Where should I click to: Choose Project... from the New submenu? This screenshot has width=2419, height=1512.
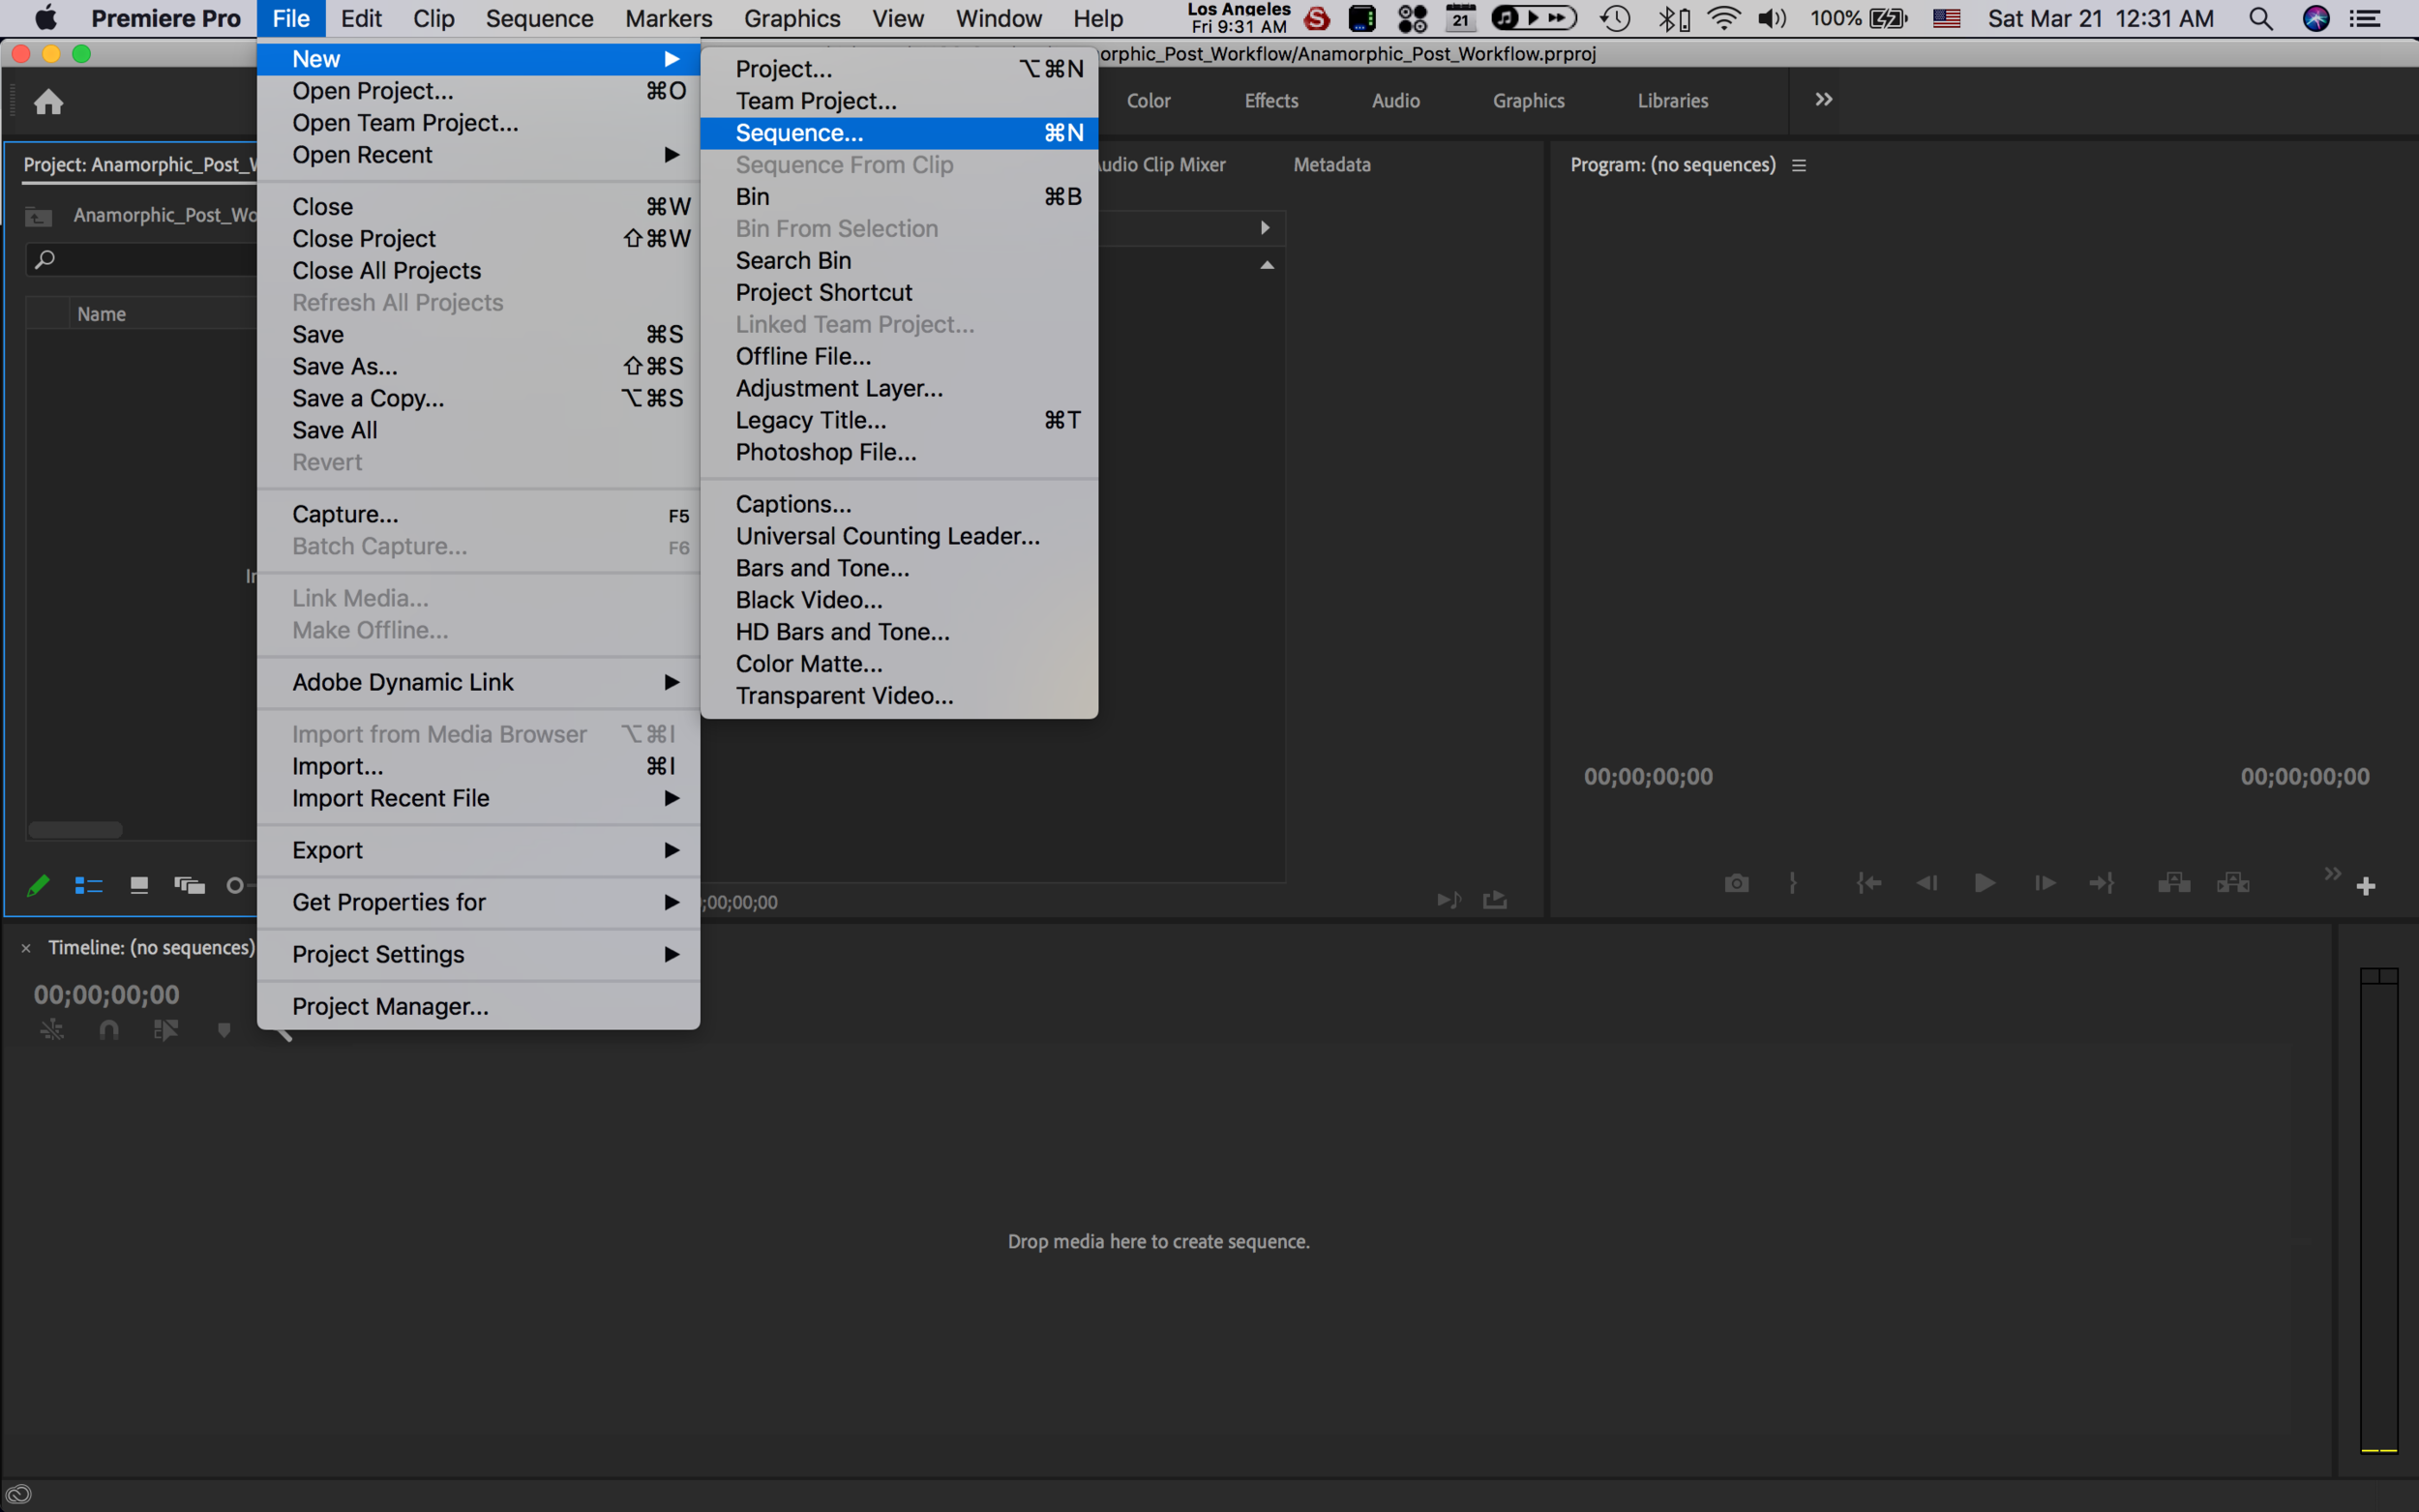tap(899, 69)
